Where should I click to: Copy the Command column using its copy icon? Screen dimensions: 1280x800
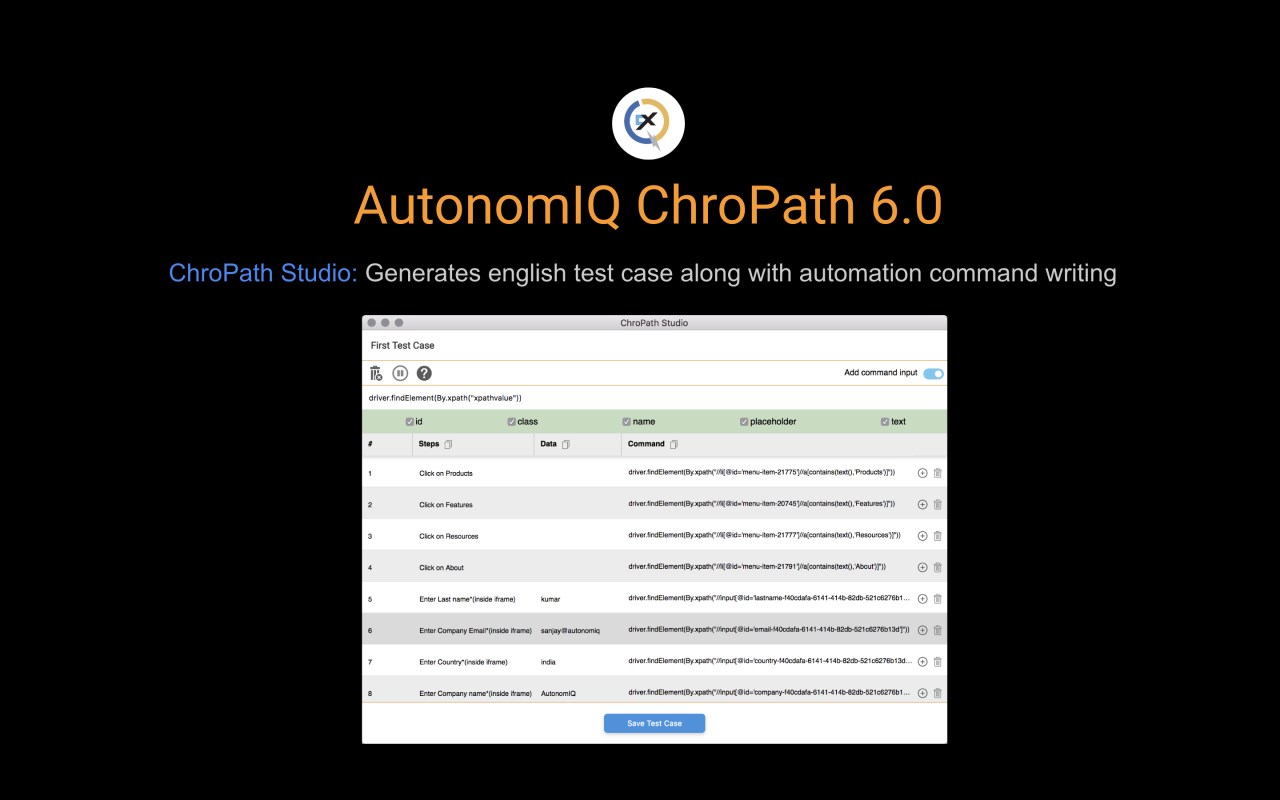[674, 444]
